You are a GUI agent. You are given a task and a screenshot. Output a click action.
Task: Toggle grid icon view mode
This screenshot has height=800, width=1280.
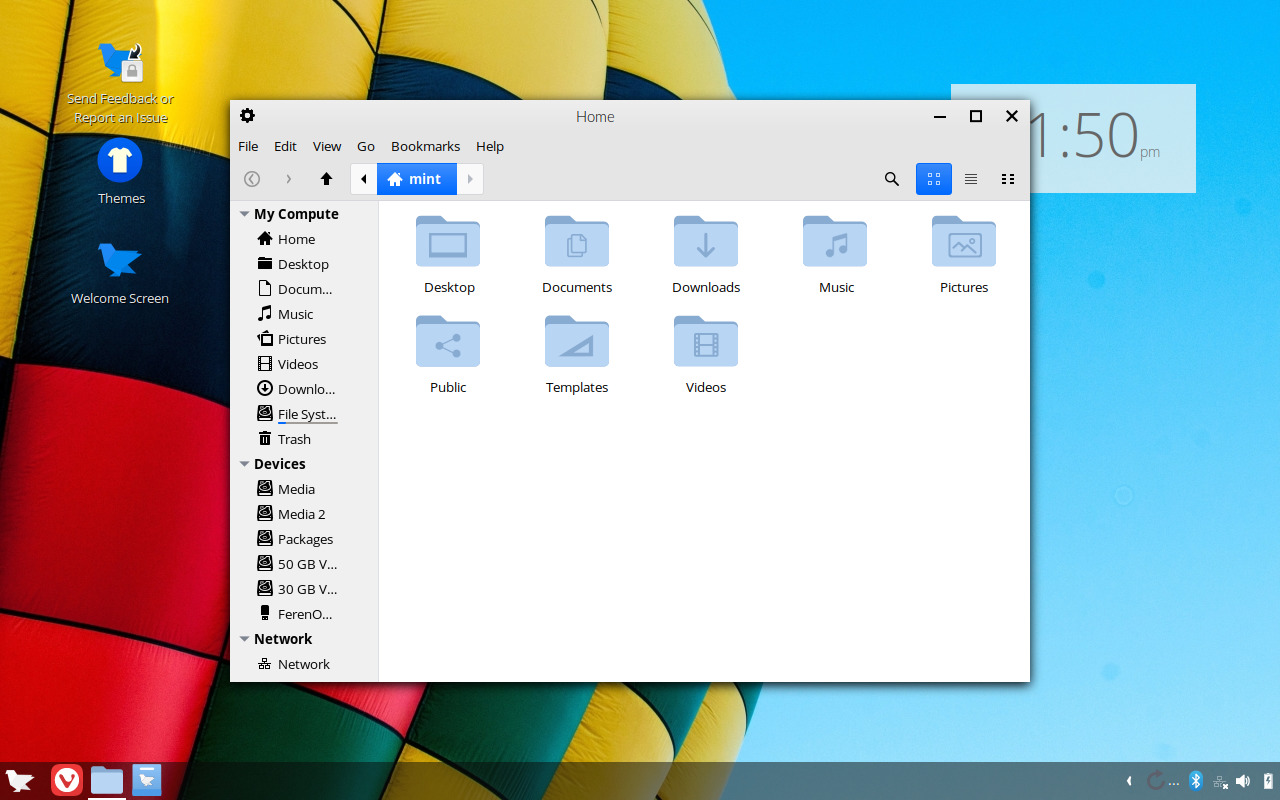coord(934,179)
